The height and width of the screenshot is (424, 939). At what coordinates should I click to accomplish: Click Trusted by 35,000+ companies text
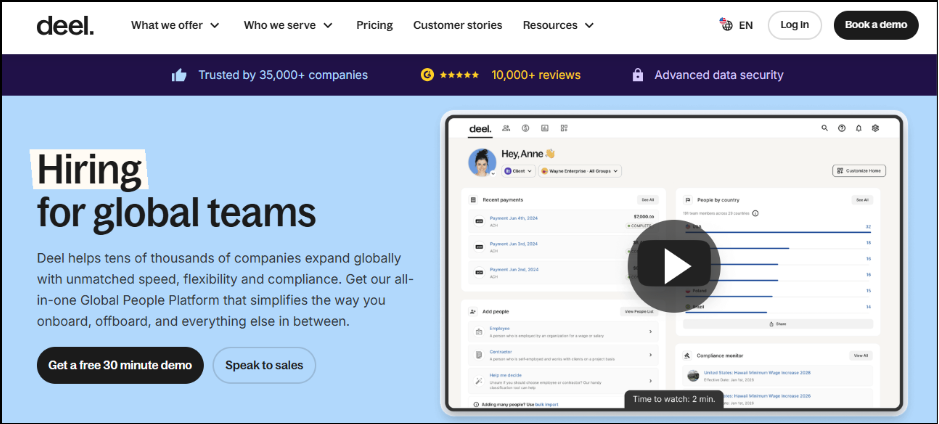[x=283, y=75]
